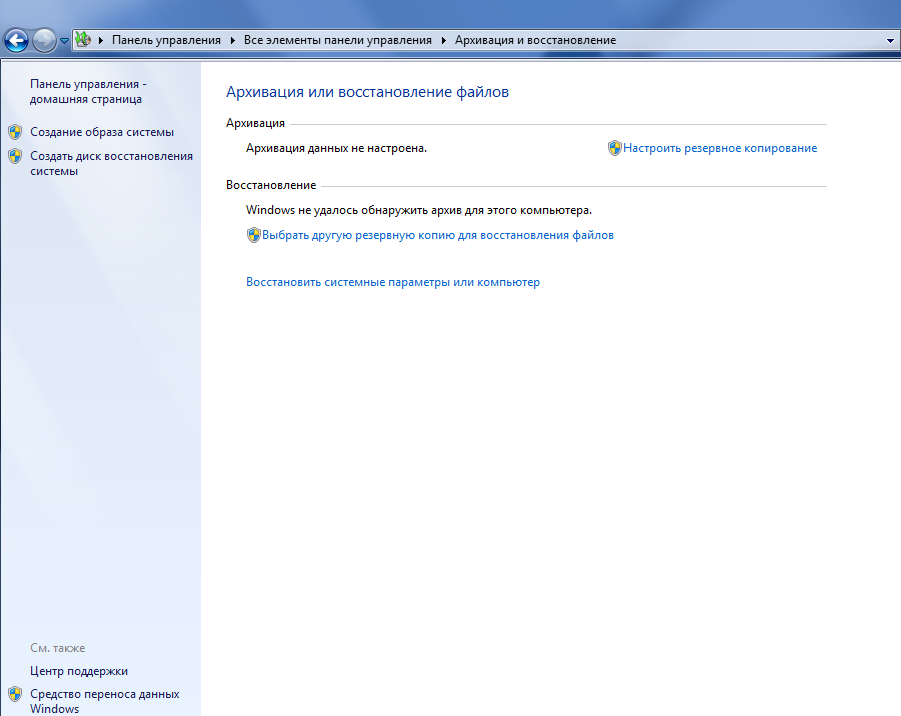This screenshot has width=901, height=716.
Task: Open Панель управления - домашняя страница link
Action: click(x=88, y=91)
